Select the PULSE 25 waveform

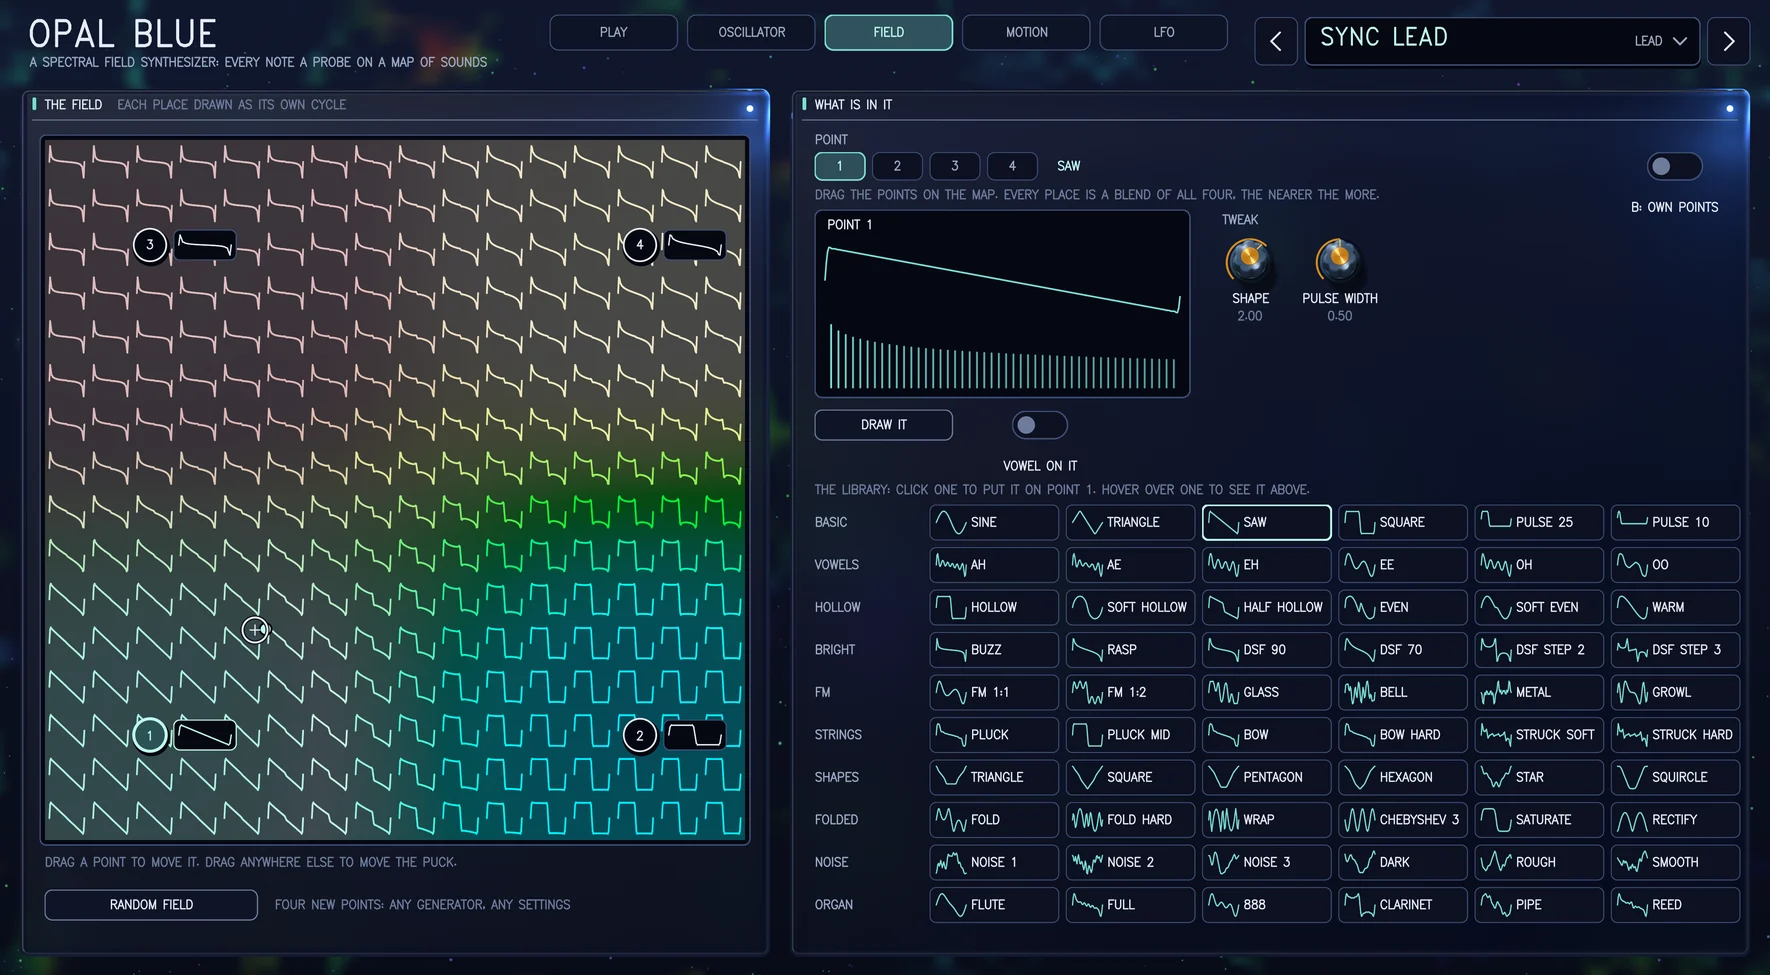pyautogui.click(x=1539, y=522)
